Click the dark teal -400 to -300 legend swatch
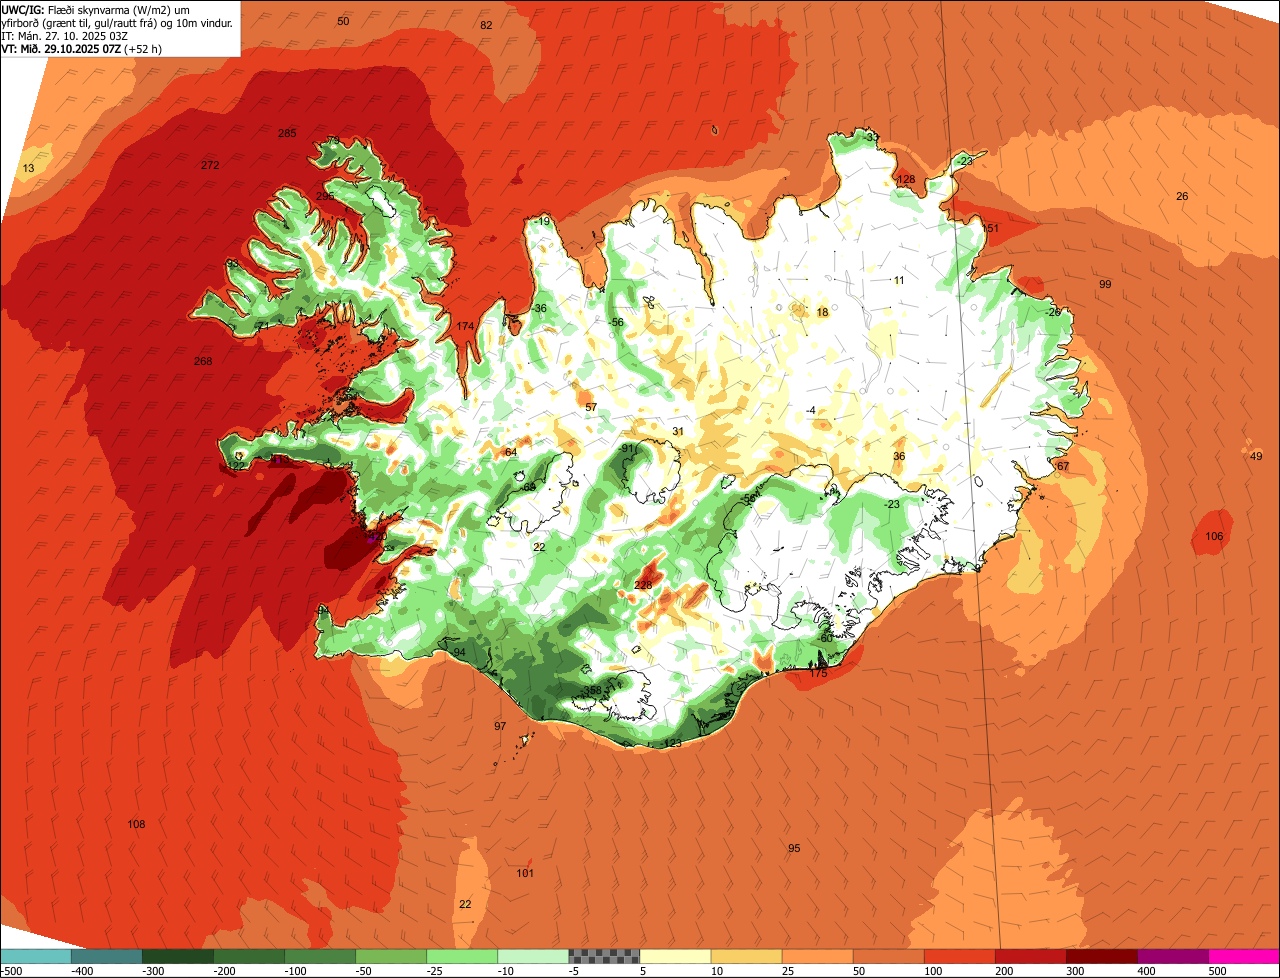The width and height of the screenshot is (1280, 978). 106,956
